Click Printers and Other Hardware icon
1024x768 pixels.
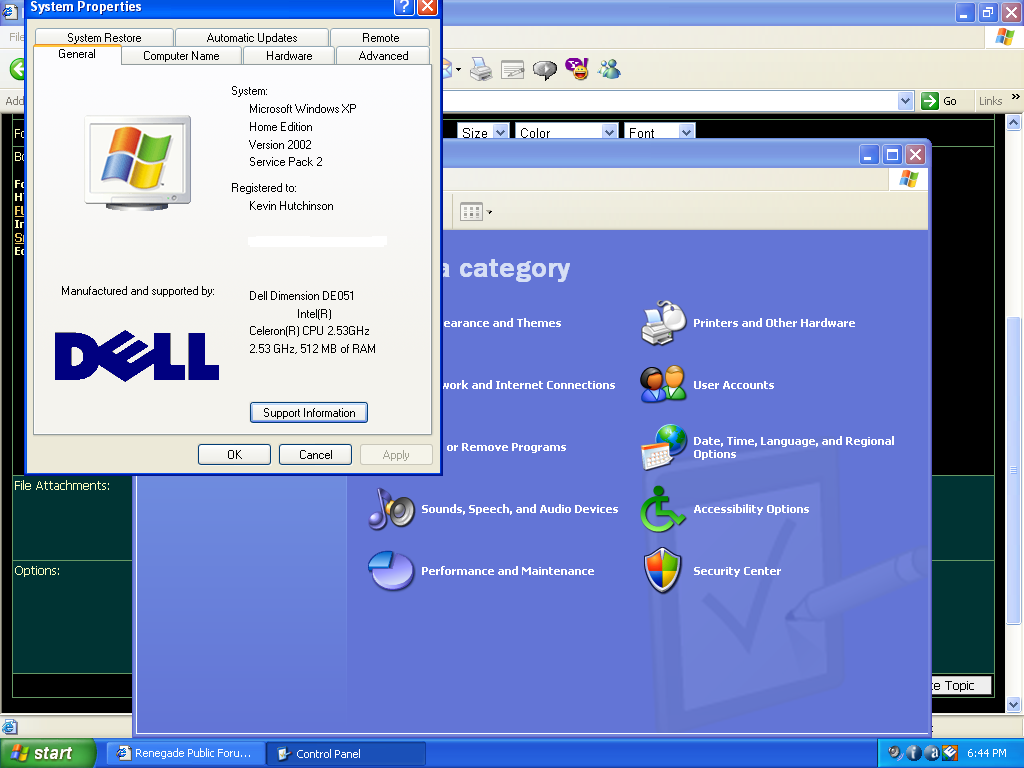point(662,323)
